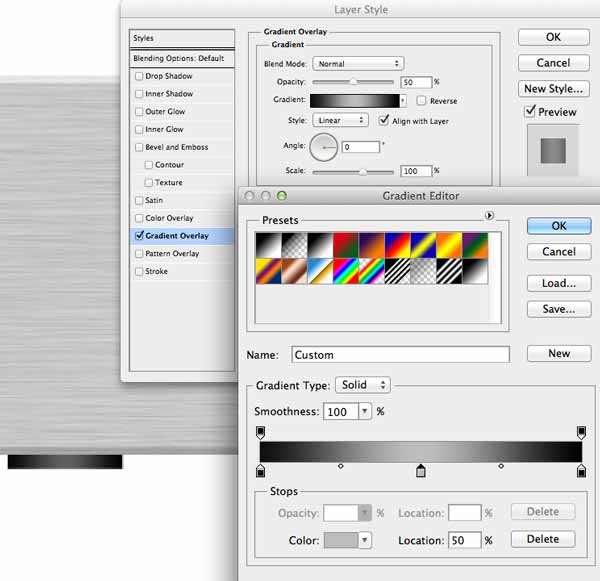600x581 pixels.
Task: Open the Style Linear dropdown
Action: pos(341,120)
